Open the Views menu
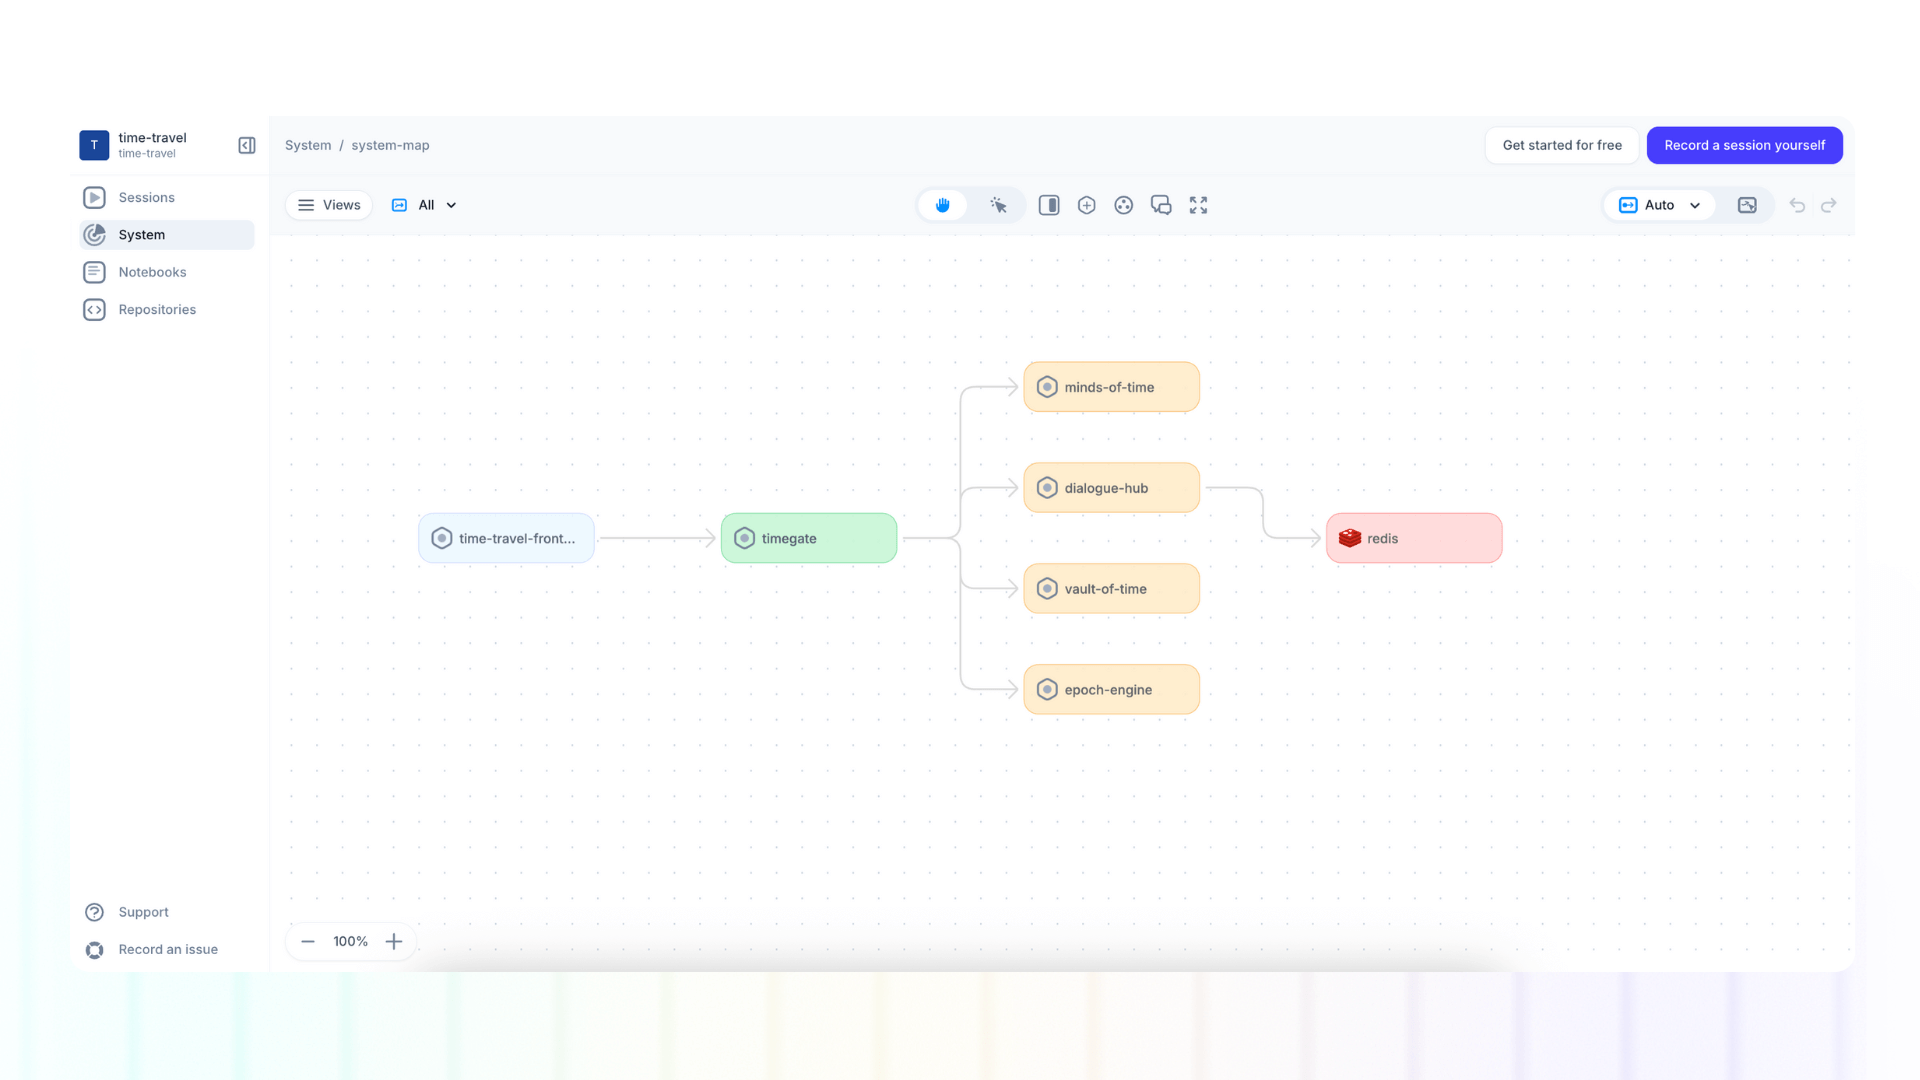 329,205
